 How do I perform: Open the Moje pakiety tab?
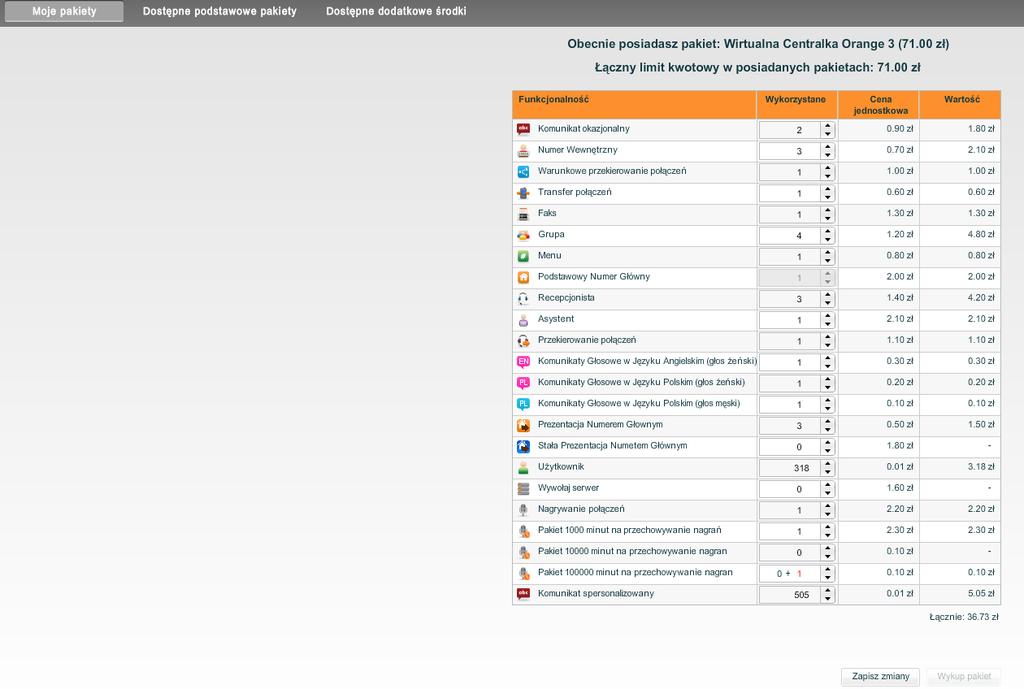64,11
